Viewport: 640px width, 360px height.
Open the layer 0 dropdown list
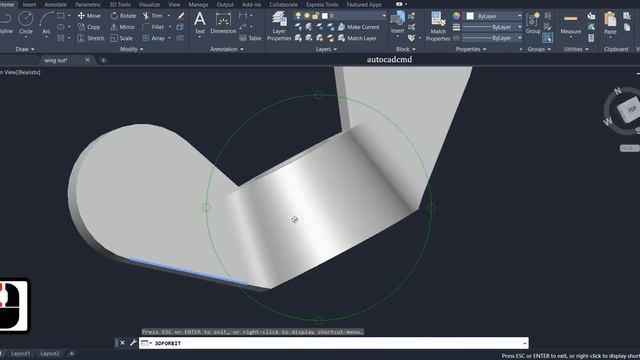pos(384,16)
